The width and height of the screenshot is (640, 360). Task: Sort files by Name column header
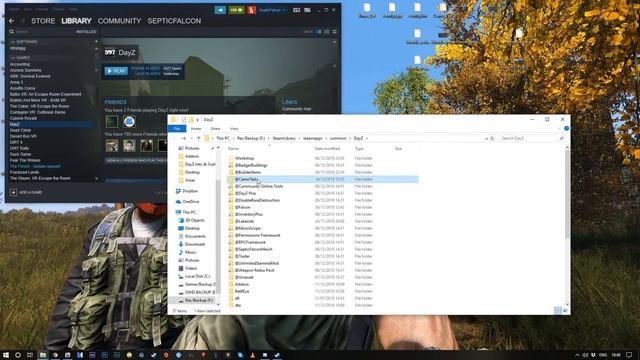[233, 149]
